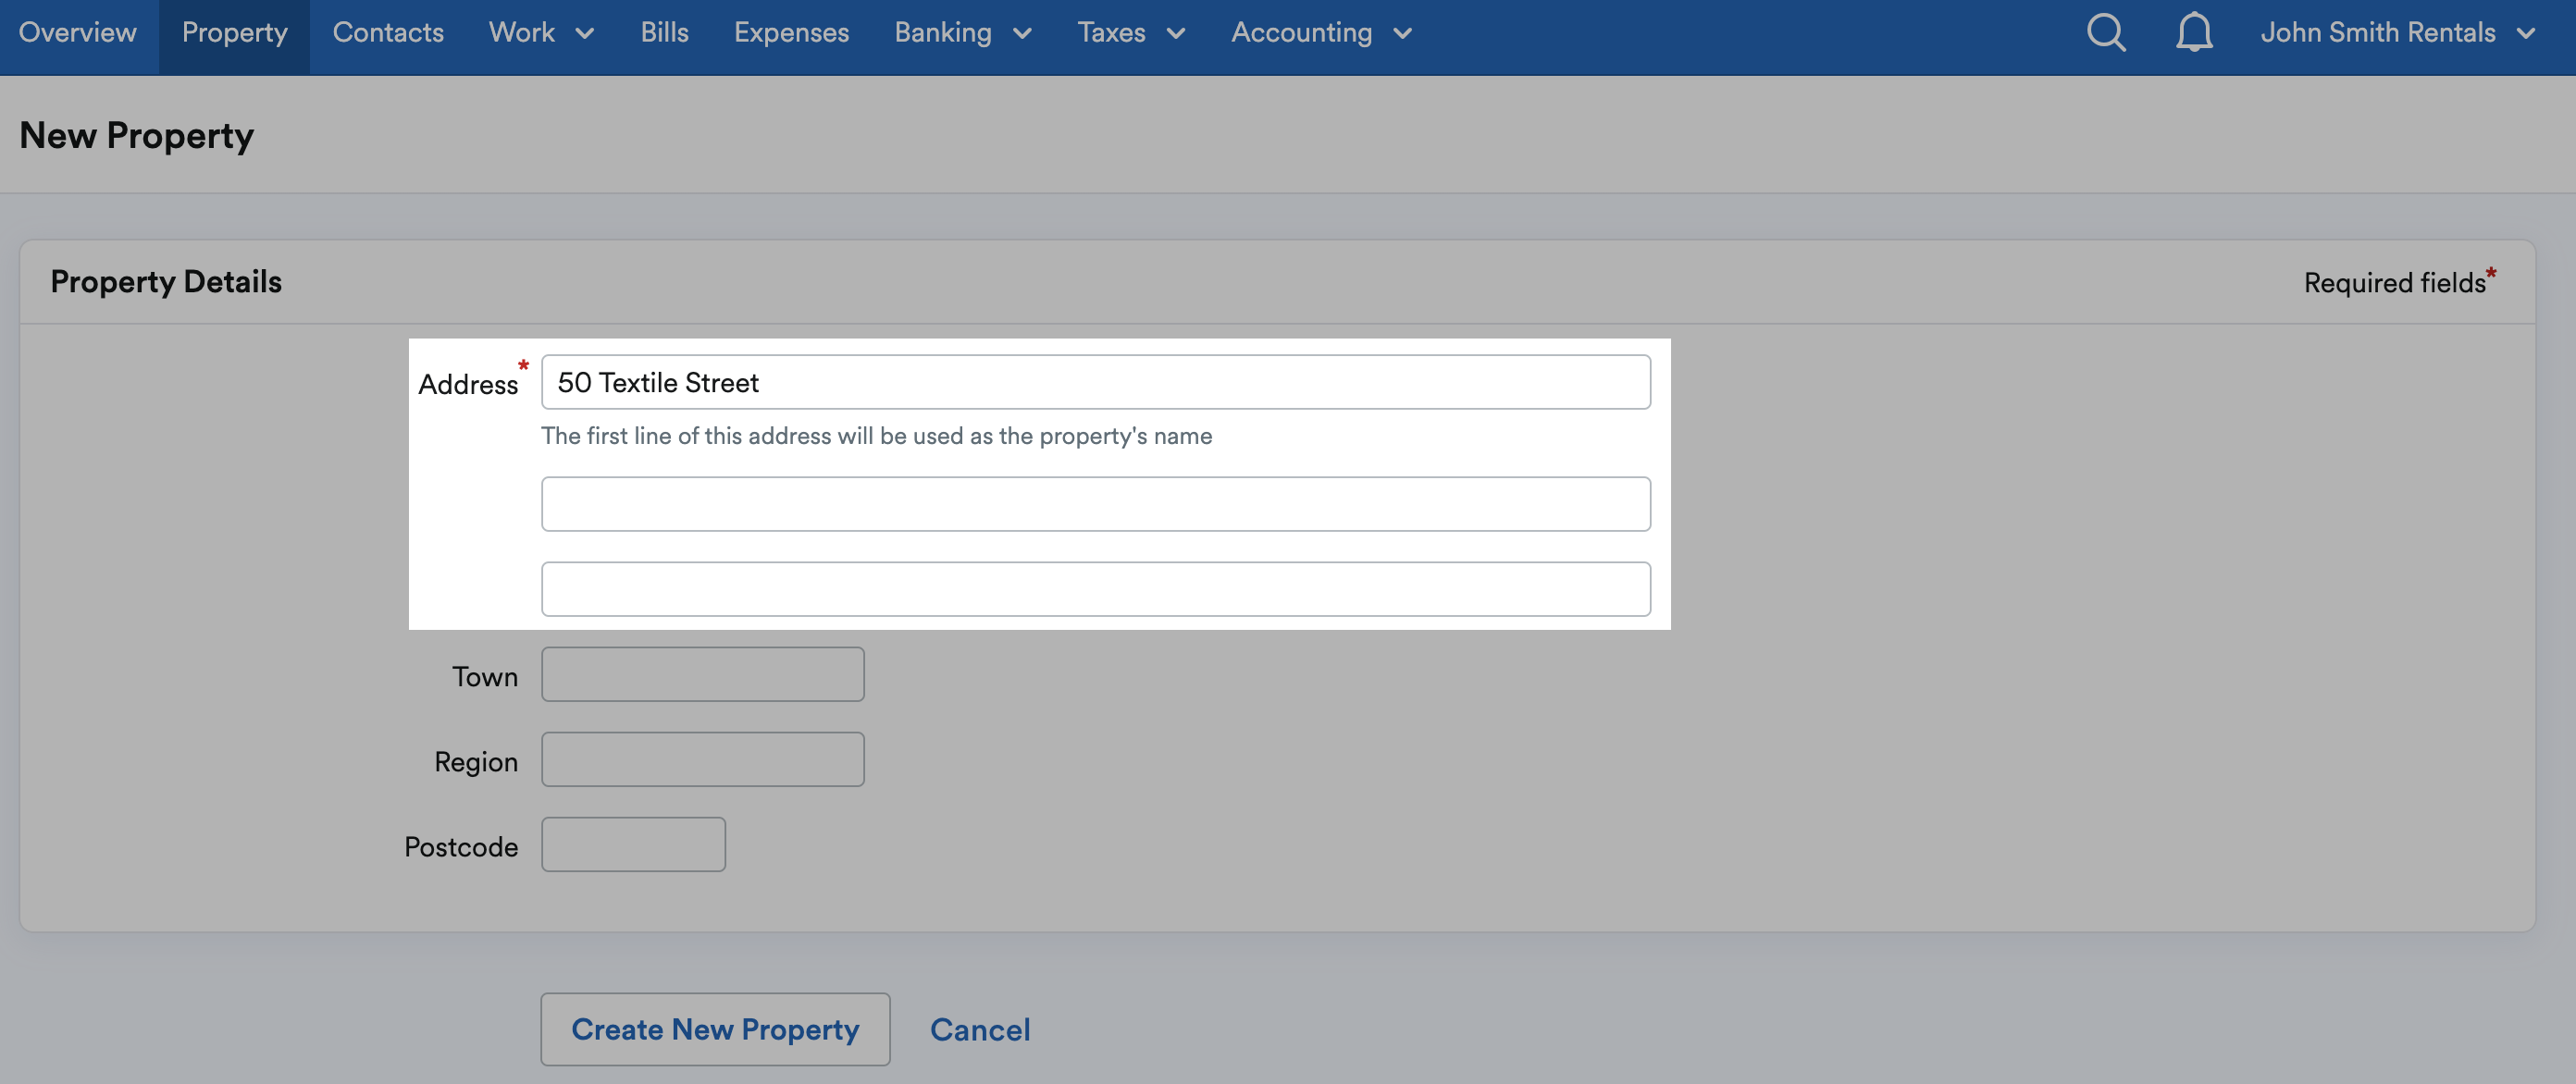Screen dimensions: 2576x1084
Task: Open the Bills section
Action: [x=664, y=32]
